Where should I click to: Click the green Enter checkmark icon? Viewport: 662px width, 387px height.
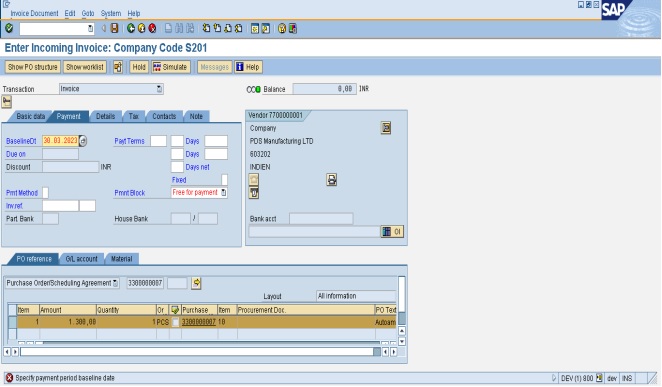coord(9,28)
